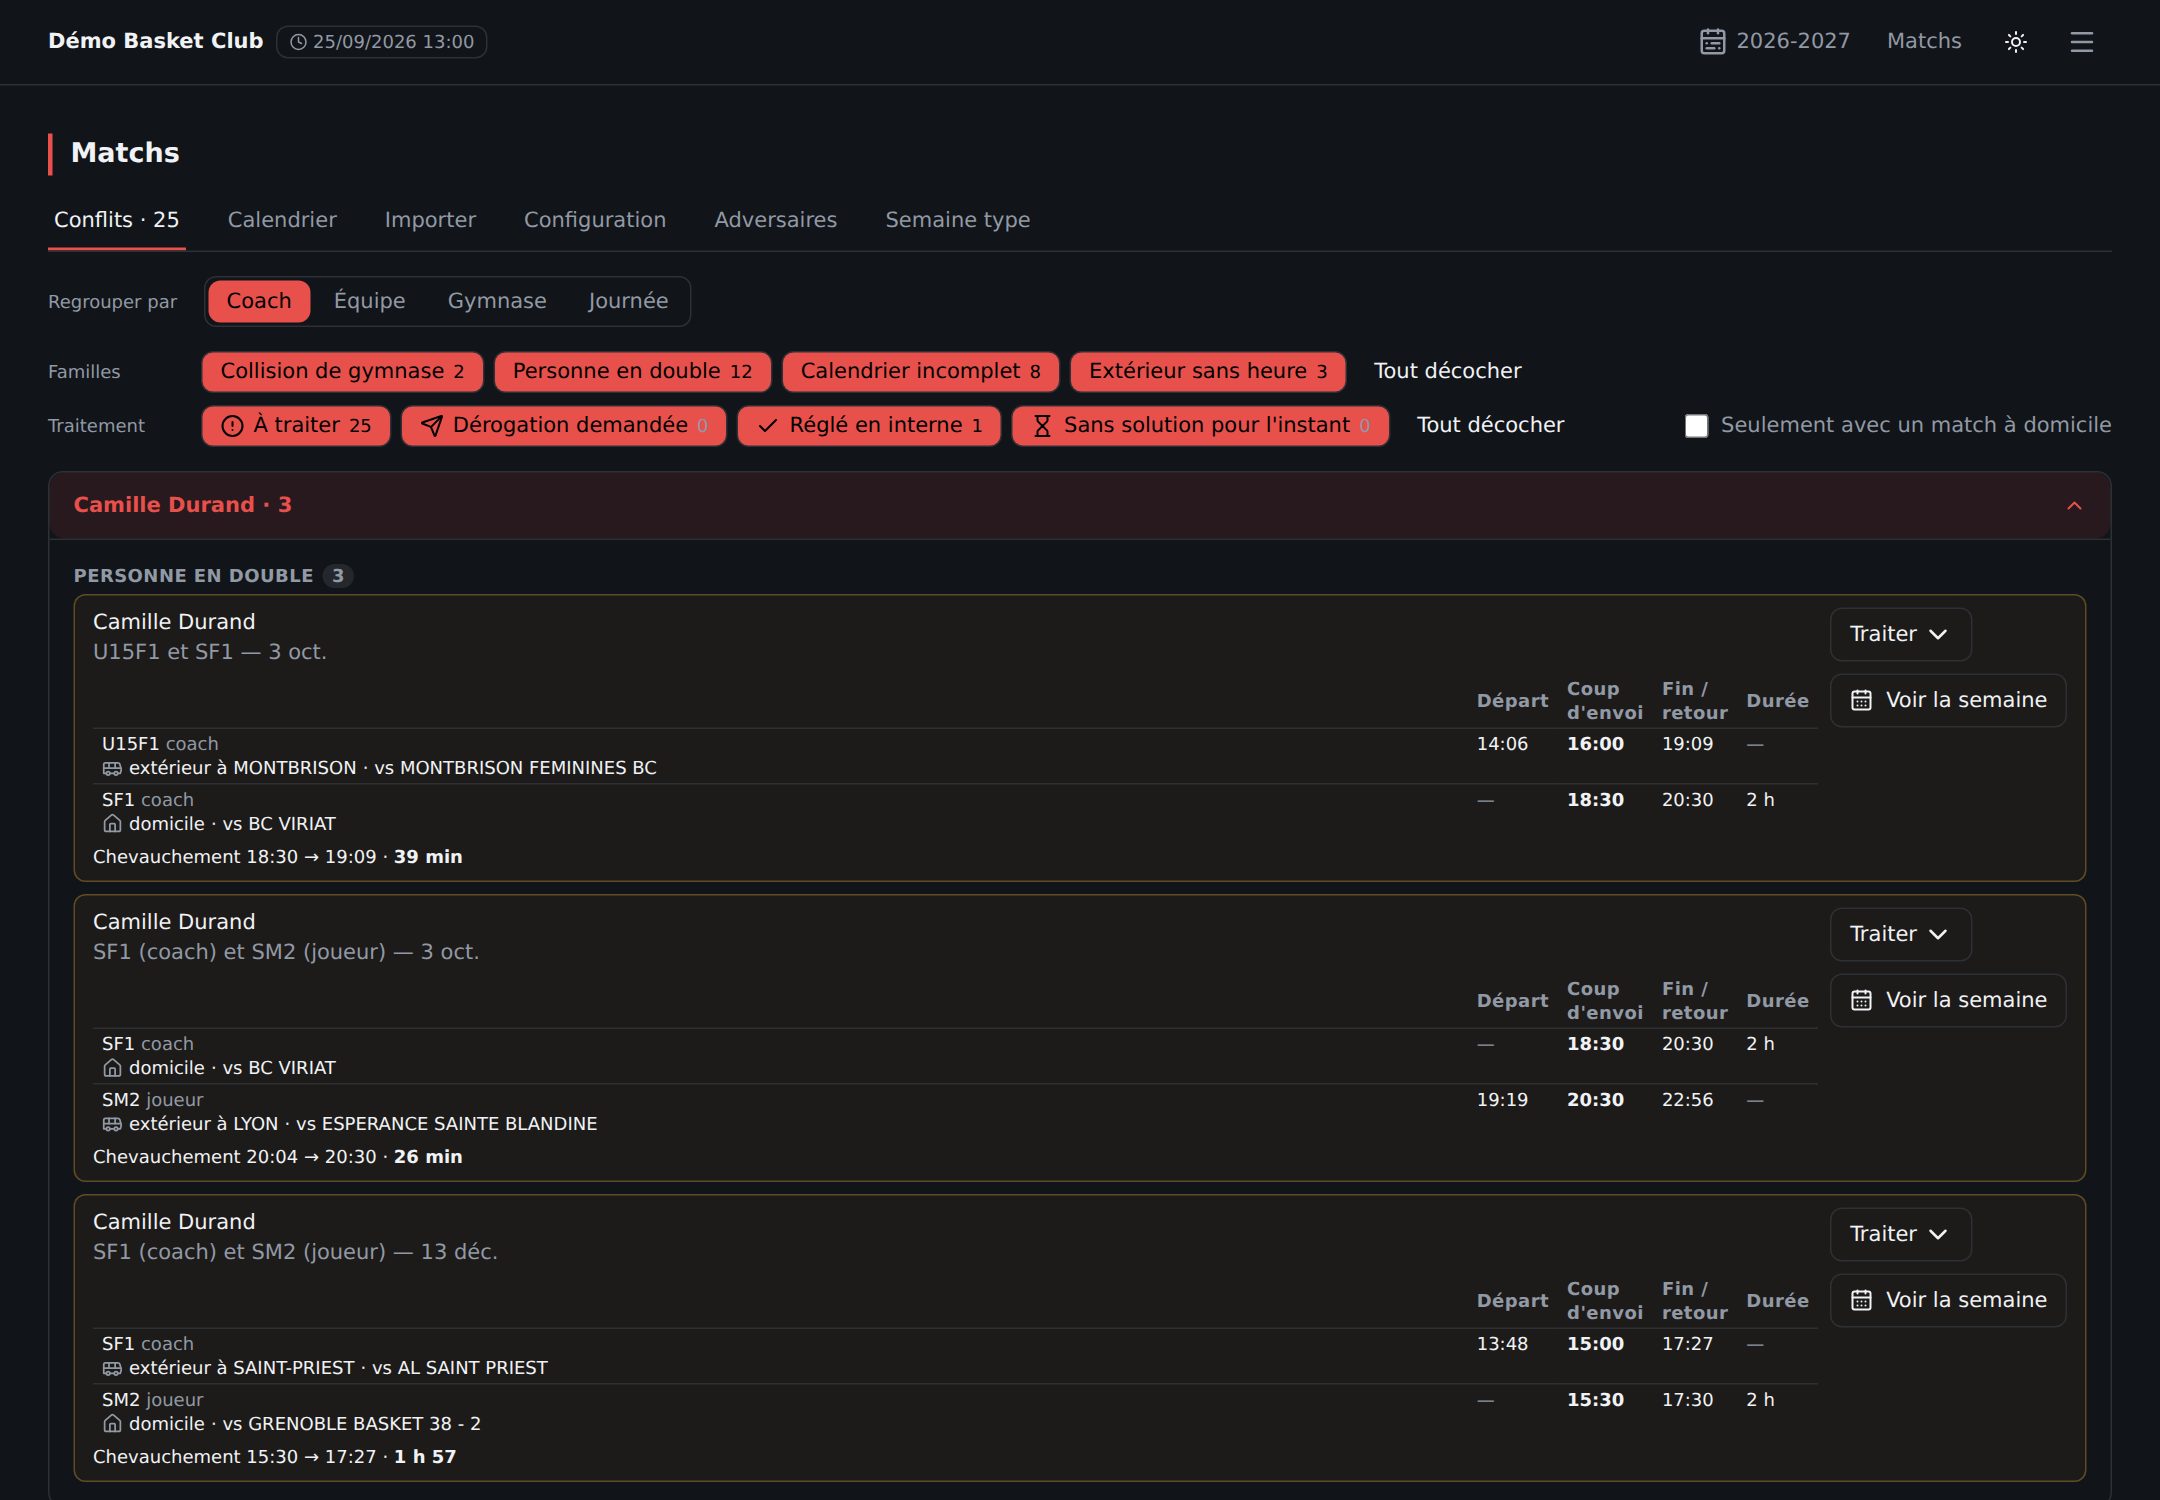The width and height of the screenshot is (2160, 1500).
Task: Click the bus icon beside extérieur à LYON
Action: 112,1125
